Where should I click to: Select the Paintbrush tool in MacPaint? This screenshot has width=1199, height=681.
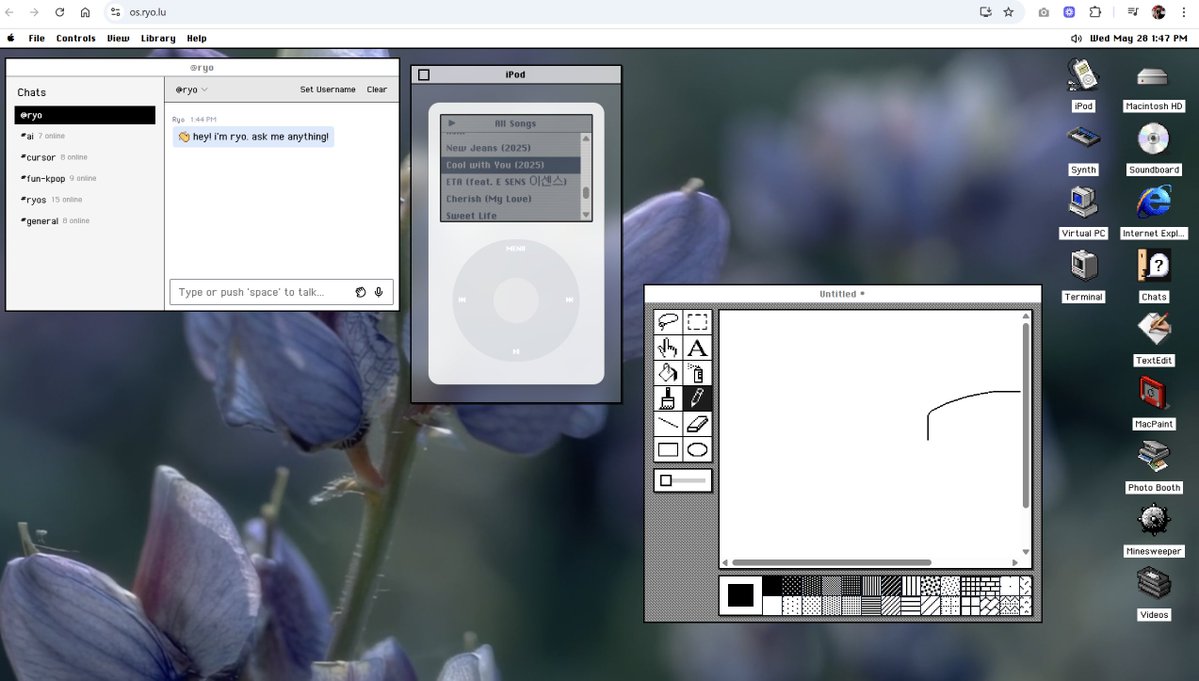point(668,398)
